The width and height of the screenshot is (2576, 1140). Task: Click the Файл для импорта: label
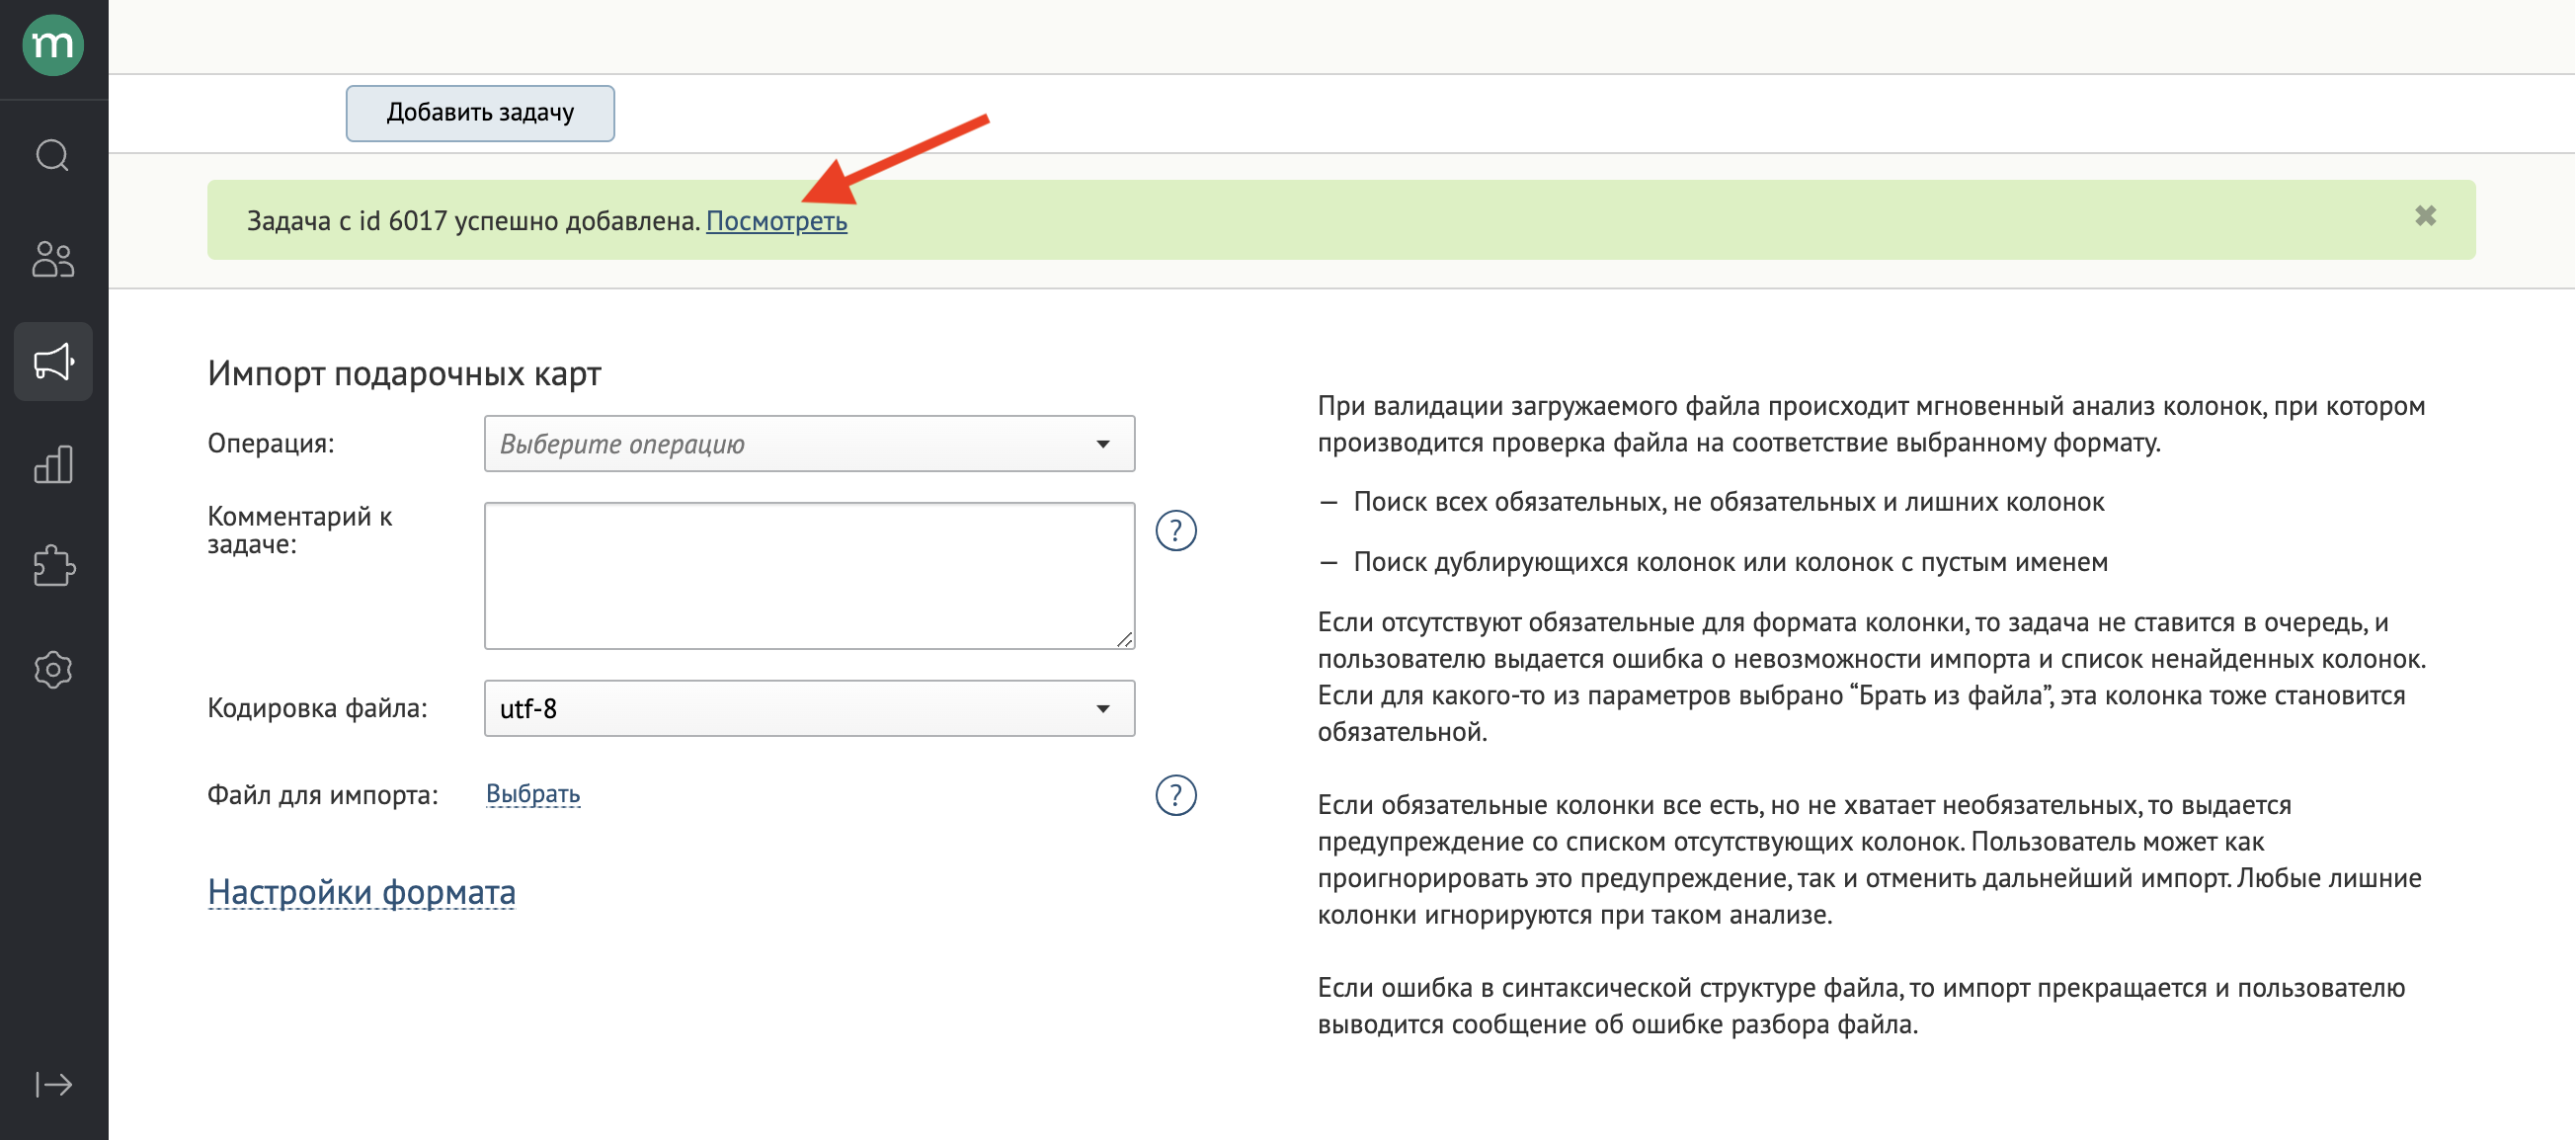[x=323, y=795]
